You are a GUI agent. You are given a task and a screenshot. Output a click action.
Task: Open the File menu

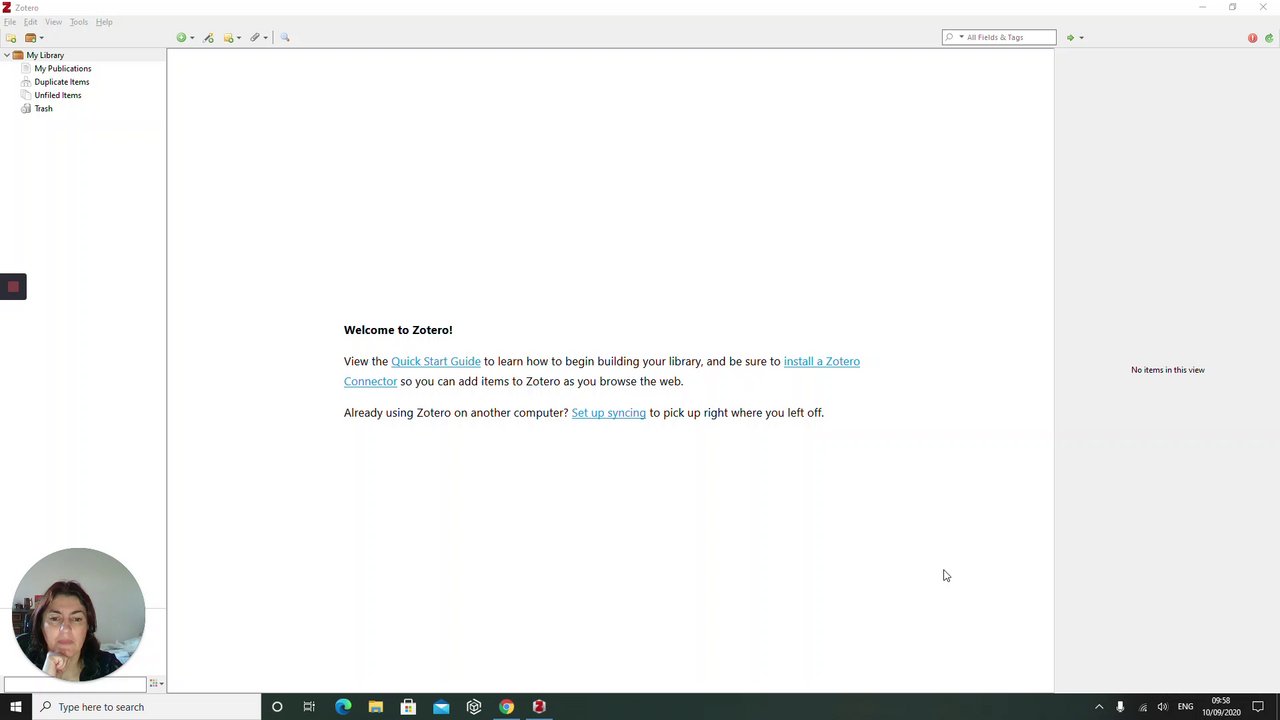tap(10, 22)
